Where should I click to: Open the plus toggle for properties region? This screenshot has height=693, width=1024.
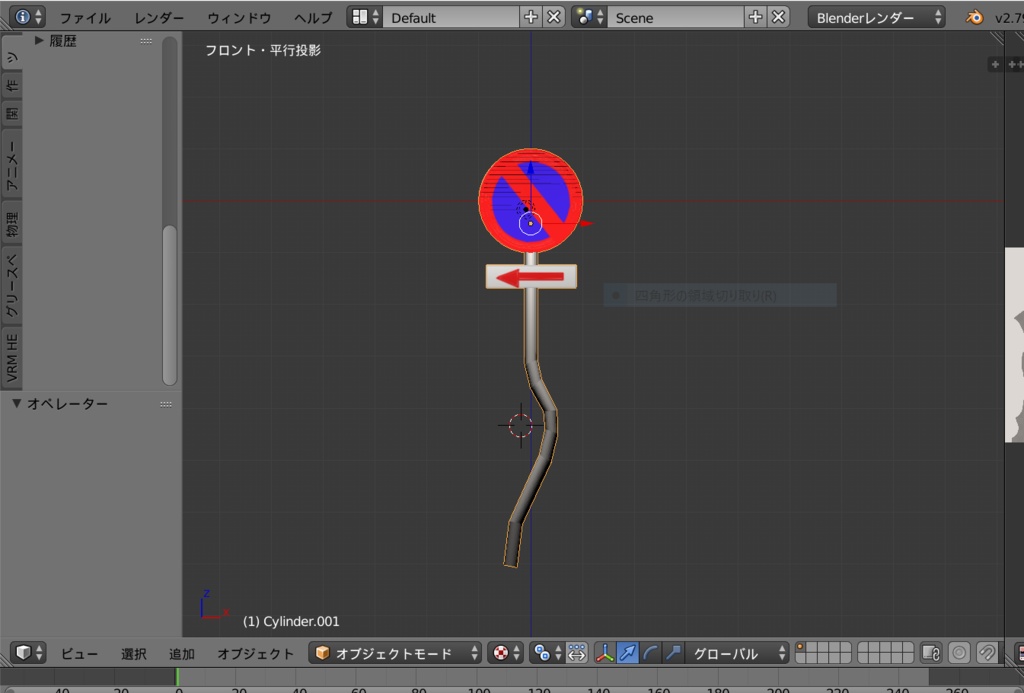995,64
